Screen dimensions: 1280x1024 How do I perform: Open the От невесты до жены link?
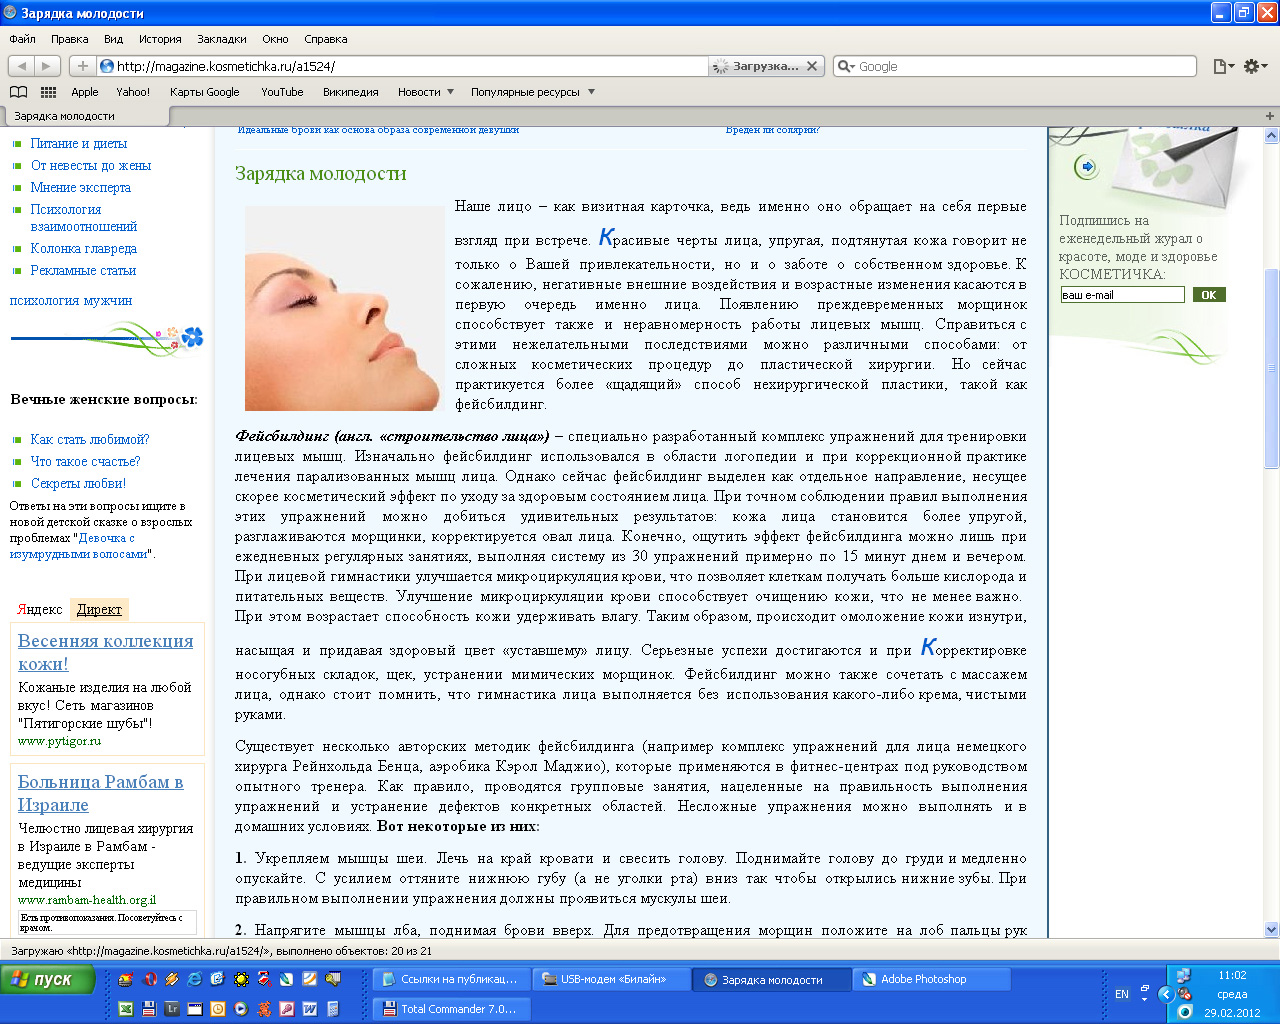click(x=91, y=165)
